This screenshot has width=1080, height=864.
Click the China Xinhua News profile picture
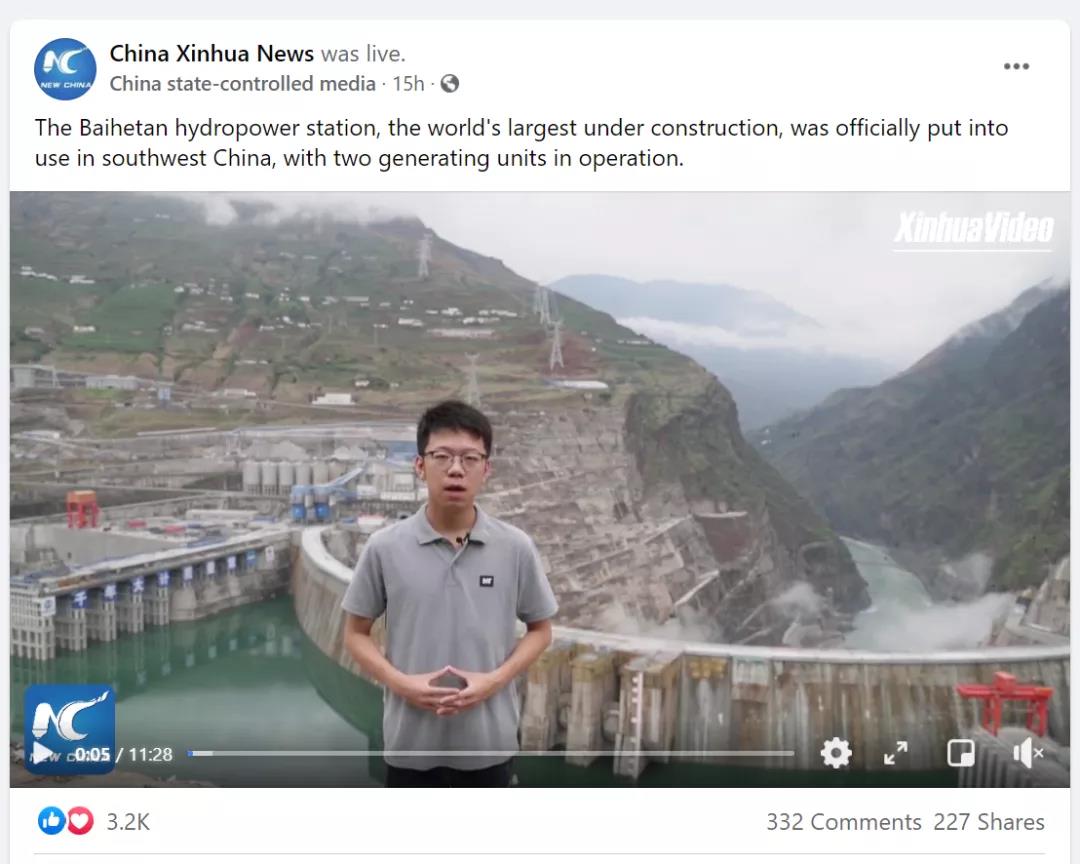coord(65,69)
